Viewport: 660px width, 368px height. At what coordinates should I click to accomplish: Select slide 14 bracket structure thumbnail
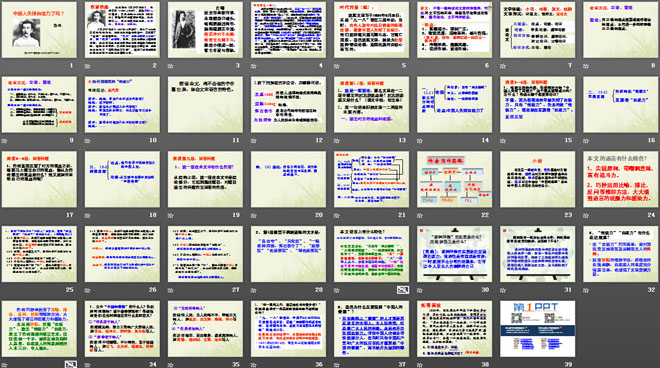[x=455, y=104]
